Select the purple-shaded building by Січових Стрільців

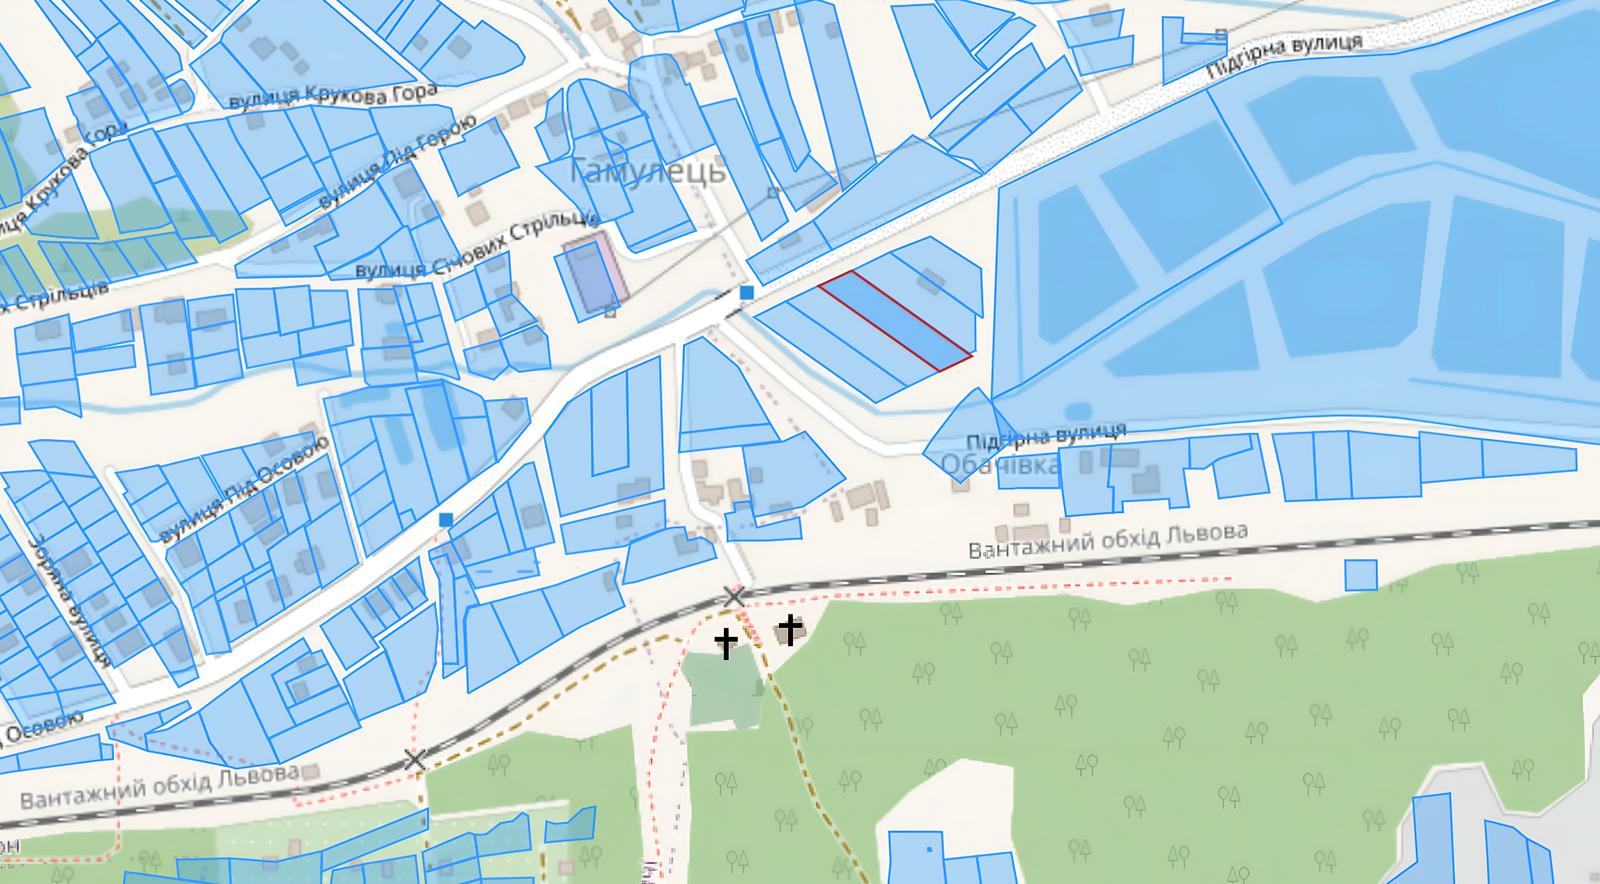(x=595, y=277)
